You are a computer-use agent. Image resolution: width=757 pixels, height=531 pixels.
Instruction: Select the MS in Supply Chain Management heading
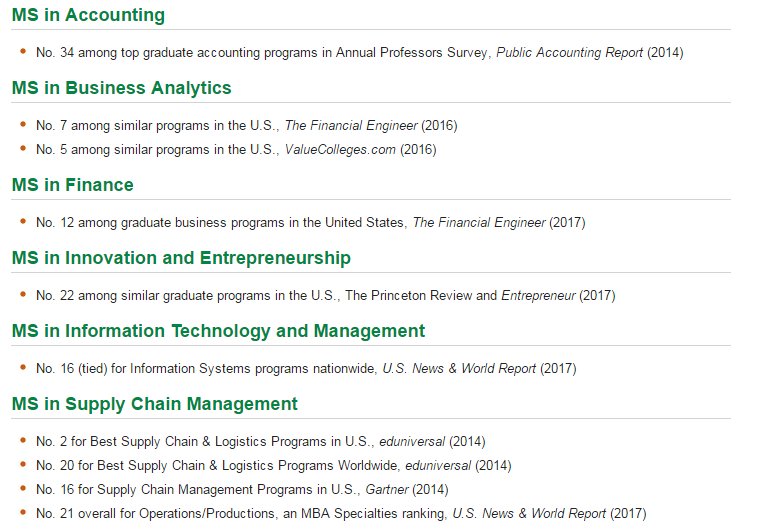pyautogui.click(x=155, y=404)
